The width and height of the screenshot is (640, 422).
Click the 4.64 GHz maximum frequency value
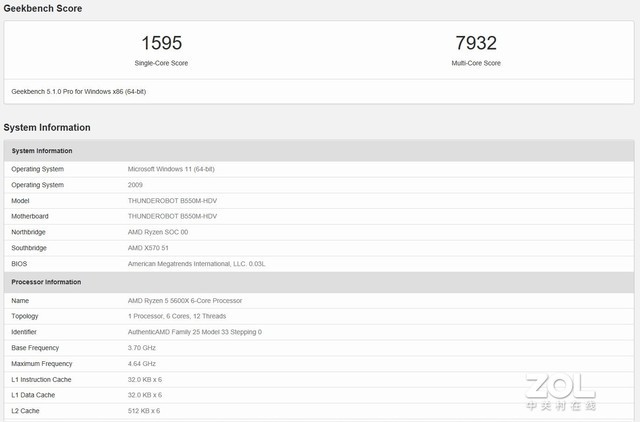coord(142,364)
